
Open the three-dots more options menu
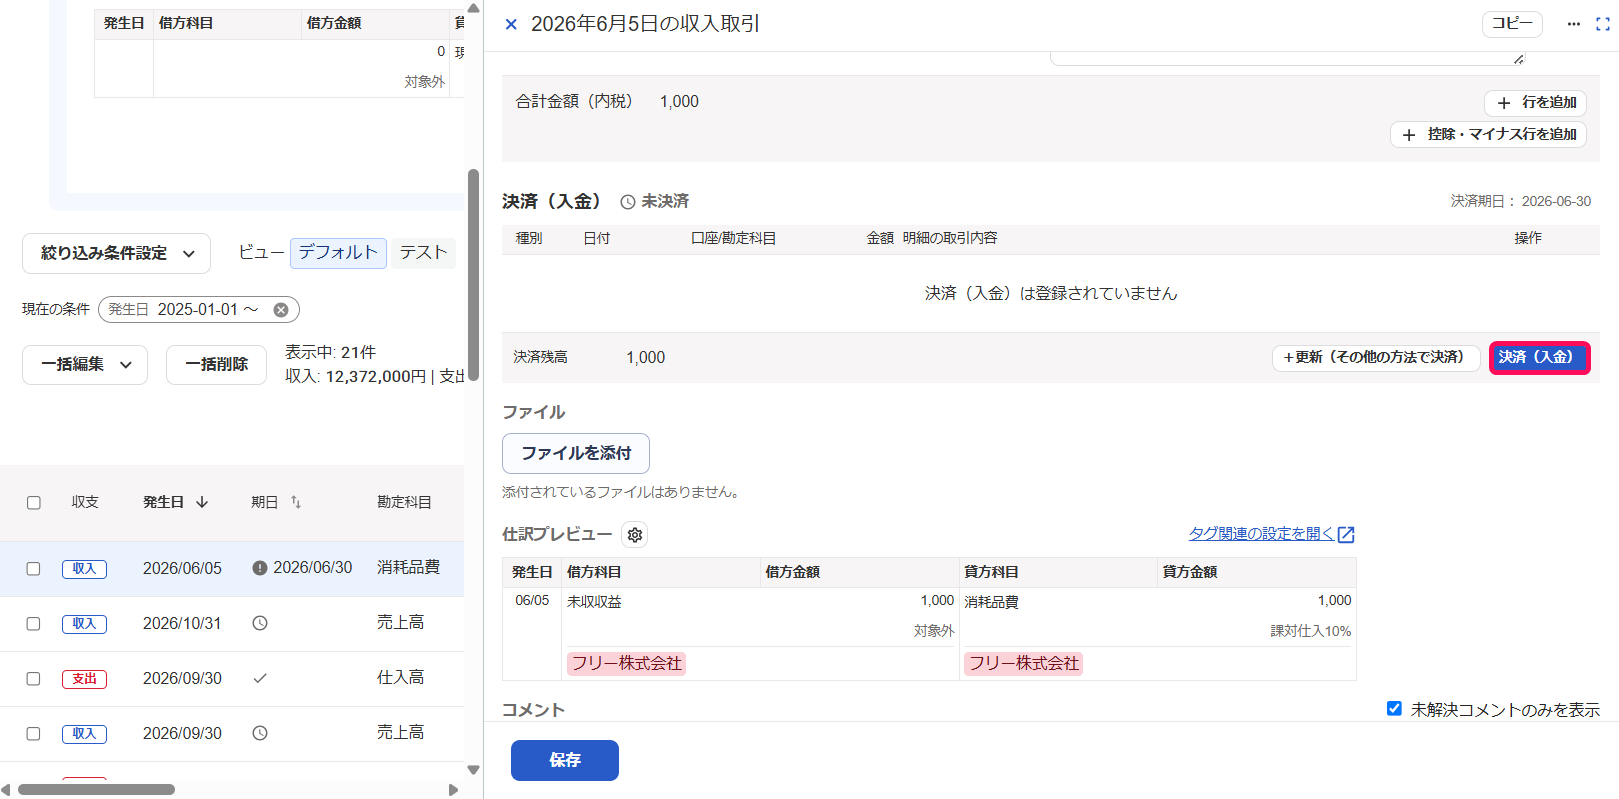[1574, 24]
